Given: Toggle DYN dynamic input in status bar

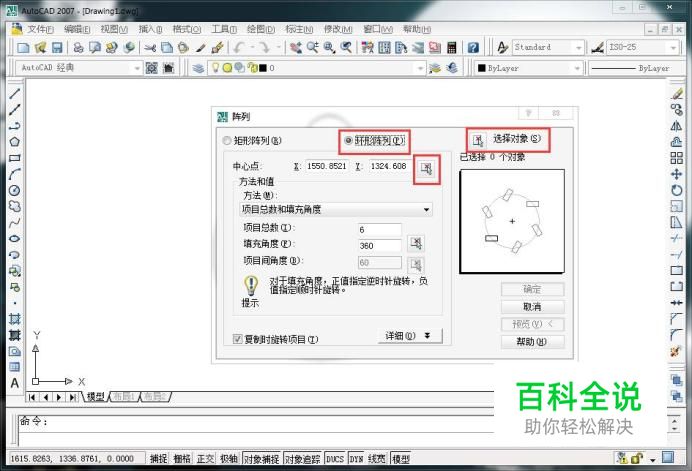Looking at the screenshot, I should (356, 459).
